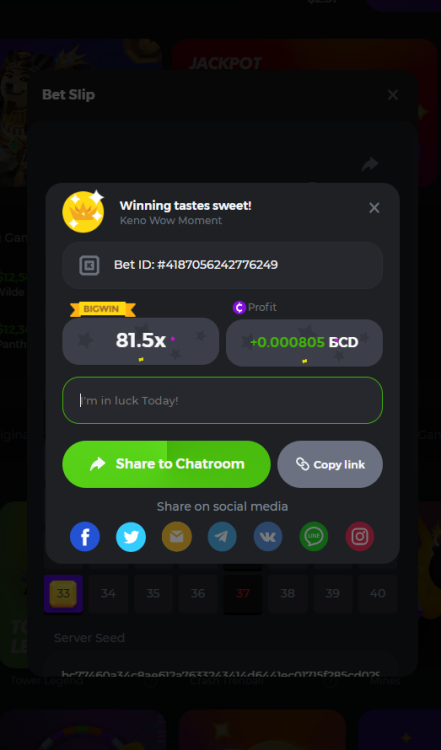Focus the "I'm in luck Today!" message field
This screenshot has height=750, width=441.
click(x=222, y=400)
